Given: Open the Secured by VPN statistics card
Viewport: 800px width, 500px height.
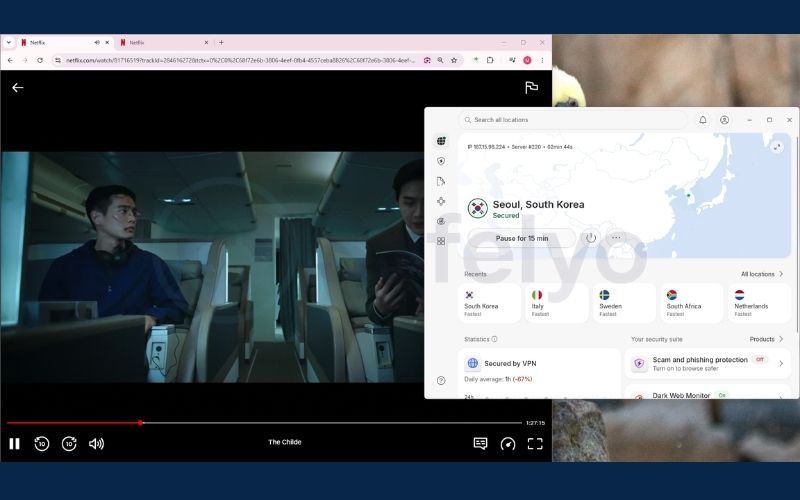Looking at the screenshot, I should point(539,373).
